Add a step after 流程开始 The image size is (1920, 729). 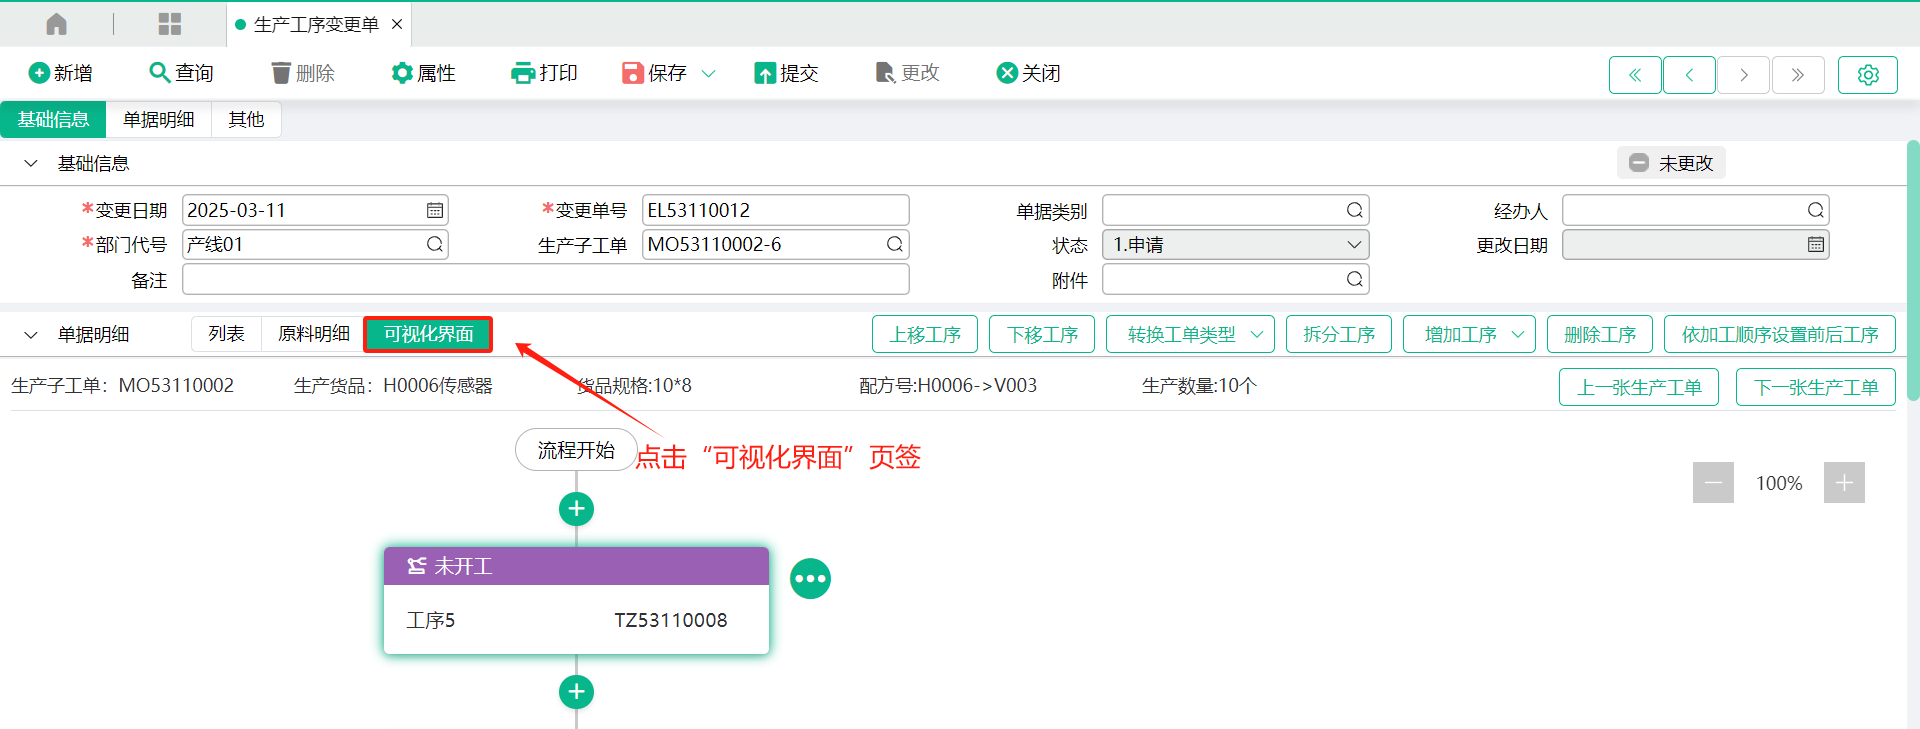tap(576, 509)
